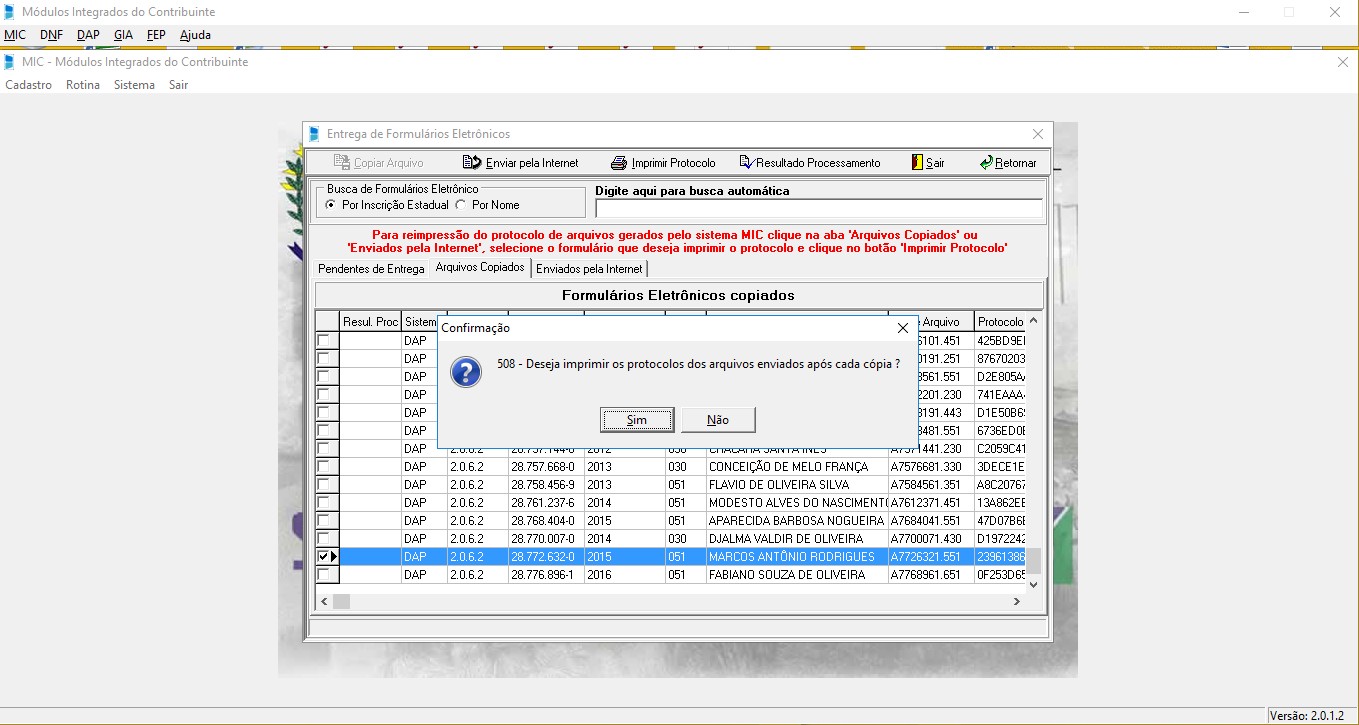Select the MARCOS ANTÔNIO RODRIGUES cell
This screenshot has height=725, width=1359.
(797, 557)
